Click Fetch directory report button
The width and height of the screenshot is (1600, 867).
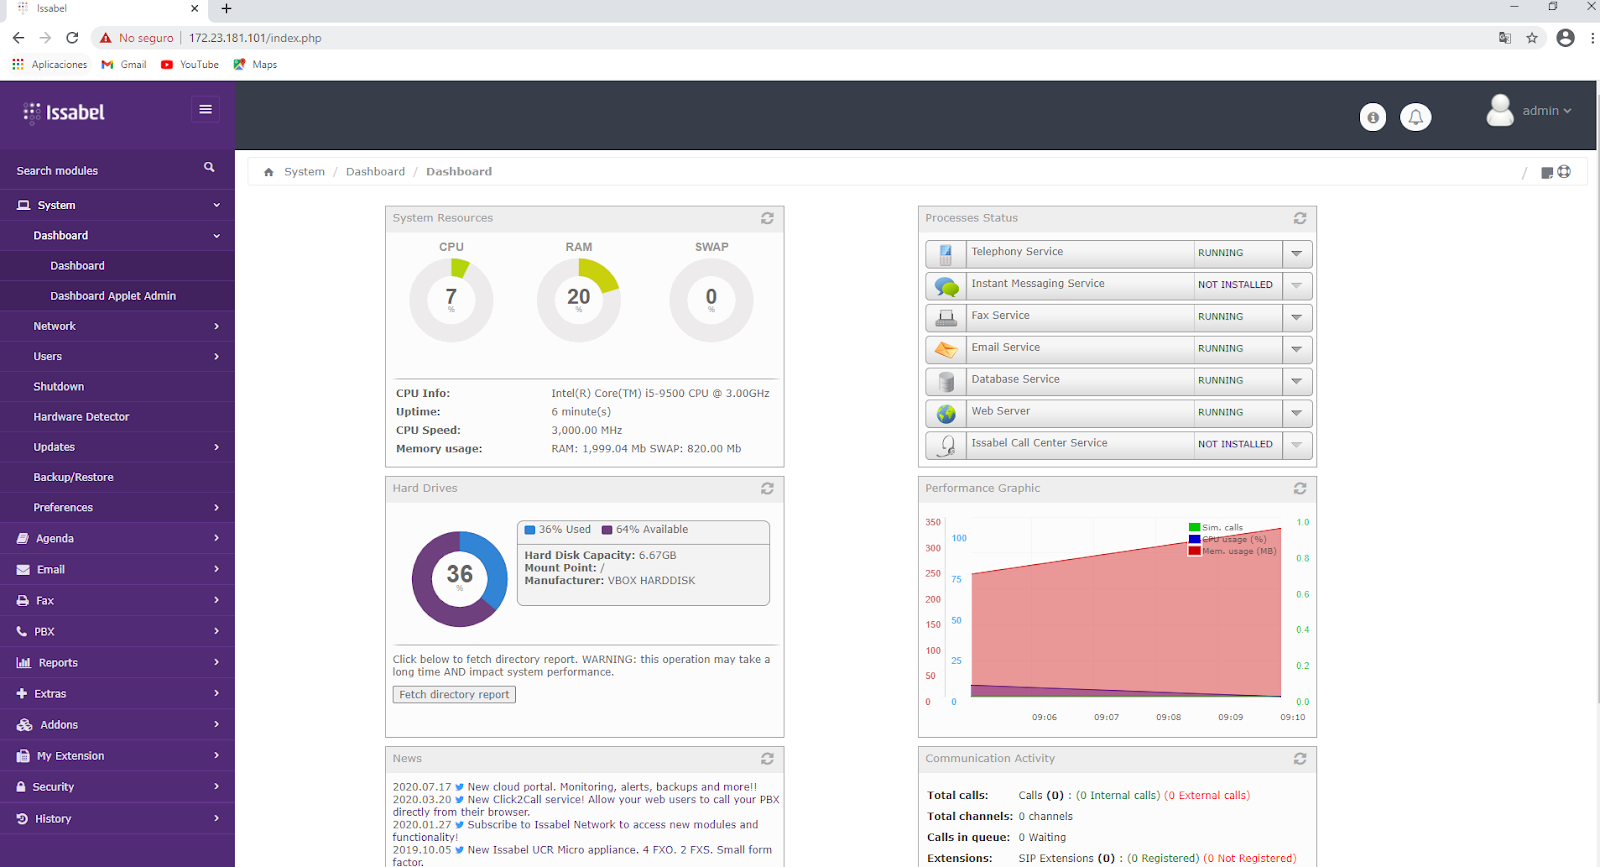coord(454,695)
